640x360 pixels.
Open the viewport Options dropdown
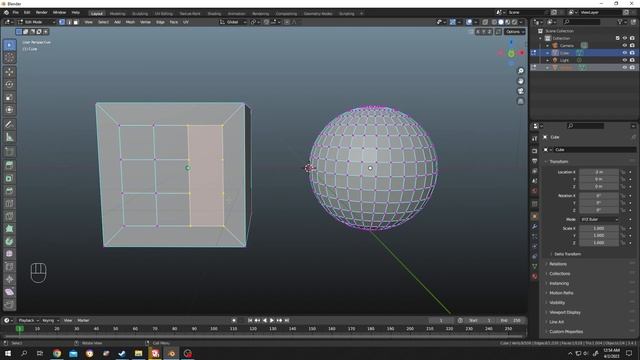point(514,31)
